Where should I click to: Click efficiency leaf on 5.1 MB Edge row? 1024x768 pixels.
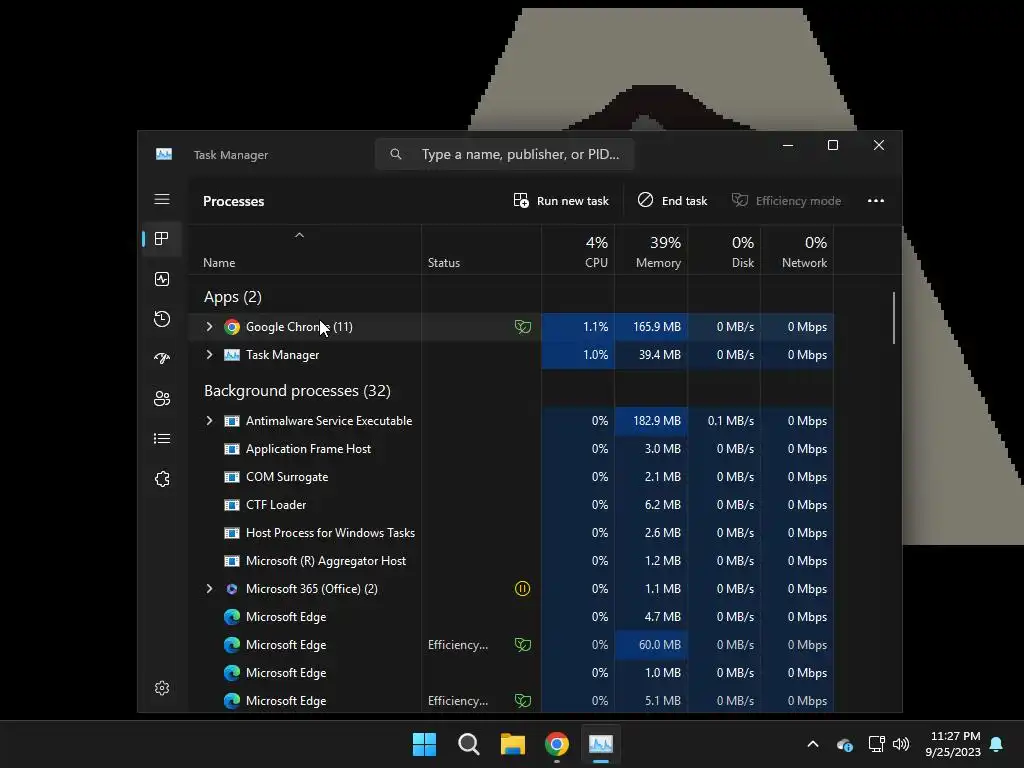[522, 701]
